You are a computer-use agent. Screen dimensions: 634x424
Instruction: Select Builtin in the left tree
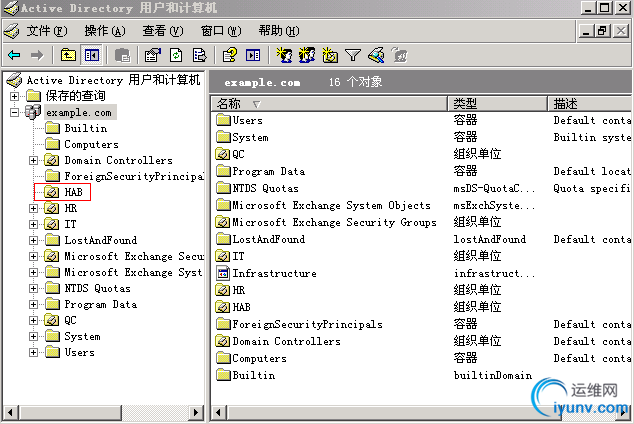[86, 129]
